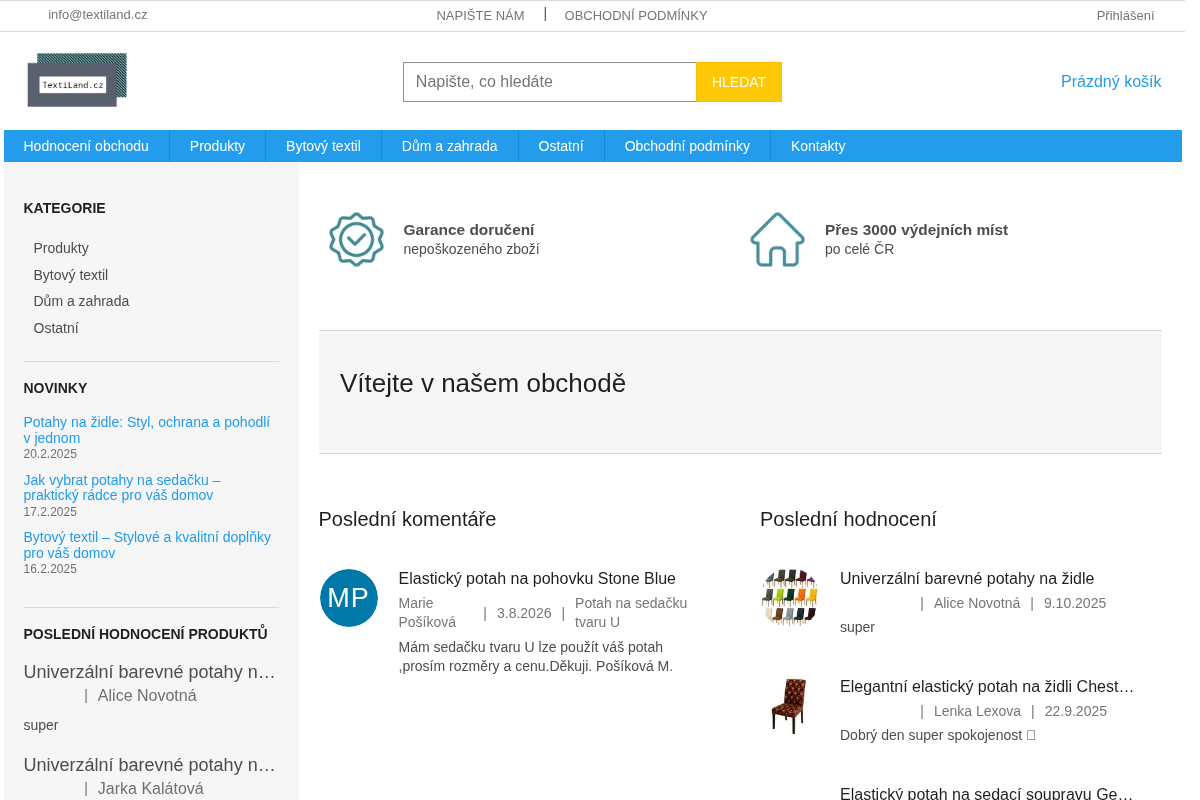
Task: Open the comment 'Elastický potah na pohovku Stone Blue'
Action: [537, 578]
